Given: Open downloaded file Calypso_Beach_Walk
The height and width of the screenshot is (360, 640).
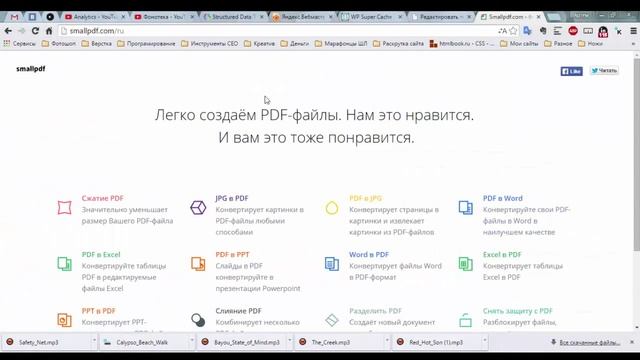Looking at the screenshot, I should click(x=143, y=342).
